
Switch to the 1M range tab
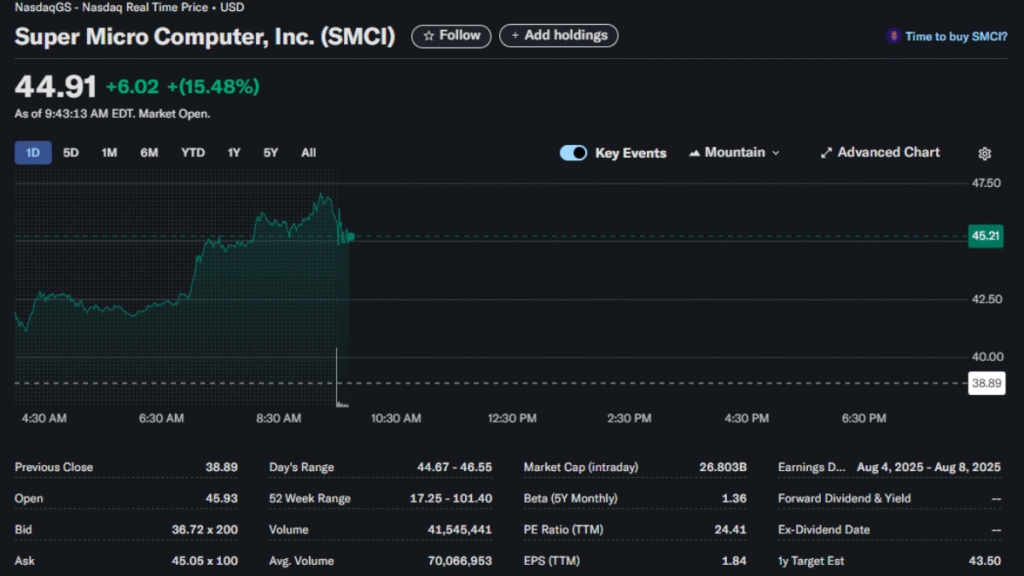tap(109, 153)
